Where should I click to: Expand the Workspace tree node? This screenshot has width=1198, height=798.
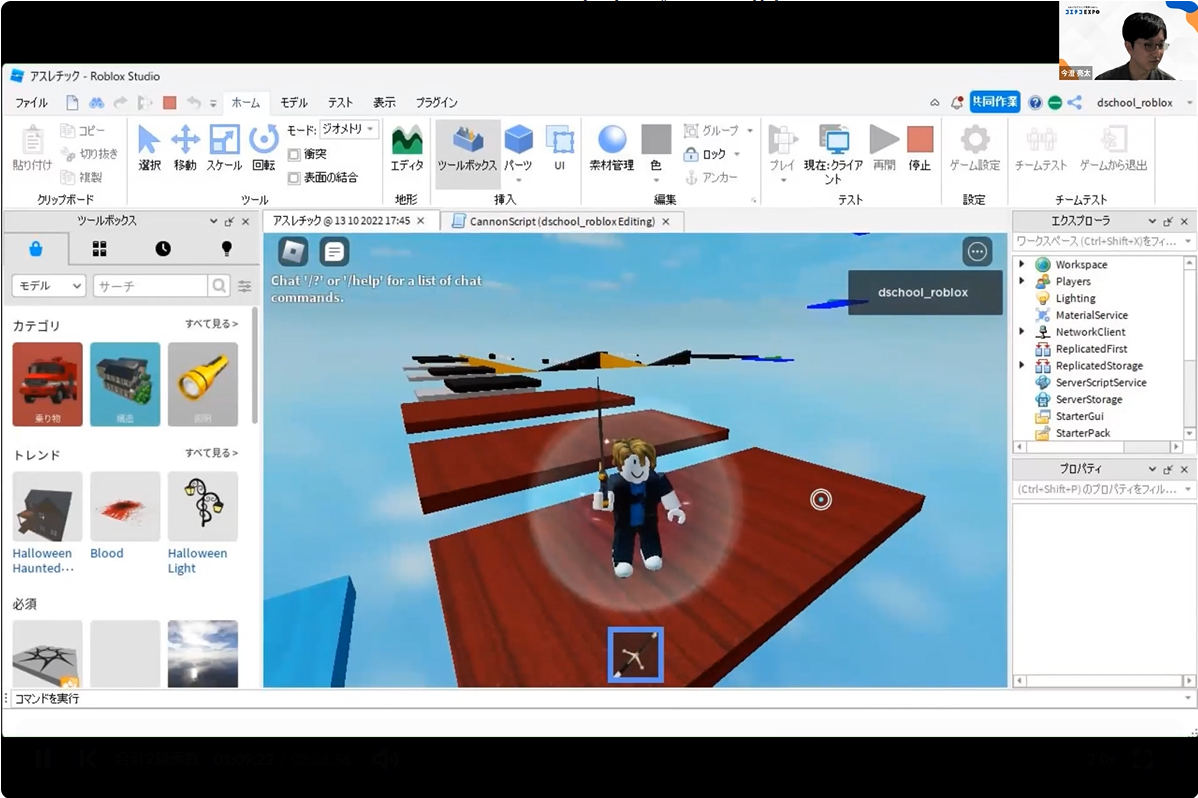coord(1022,264)
